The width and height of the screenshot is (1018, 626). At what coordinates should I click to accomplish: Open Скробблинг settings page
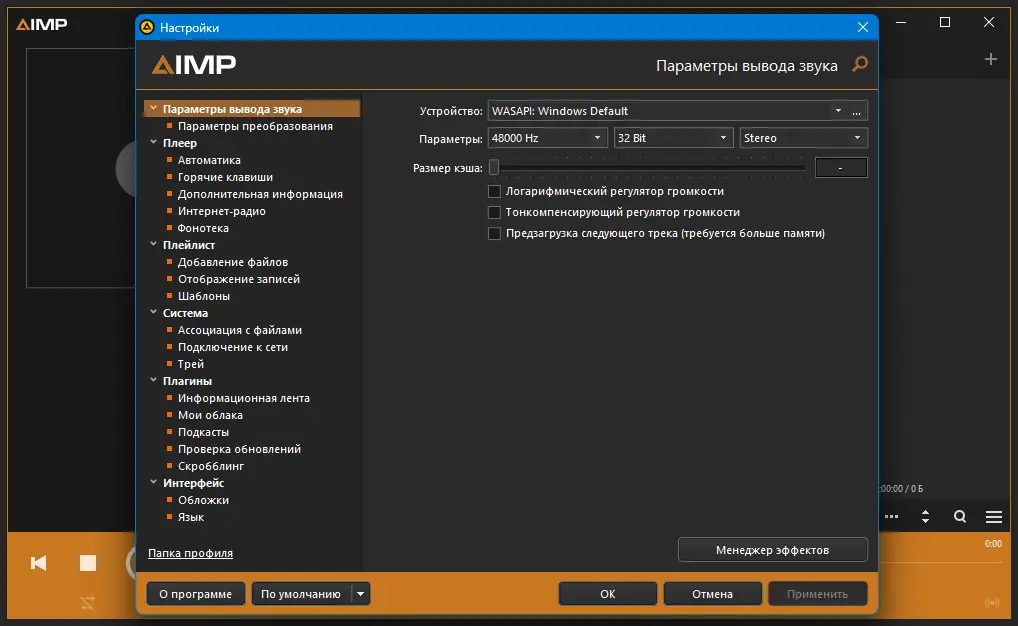point(211,466)
